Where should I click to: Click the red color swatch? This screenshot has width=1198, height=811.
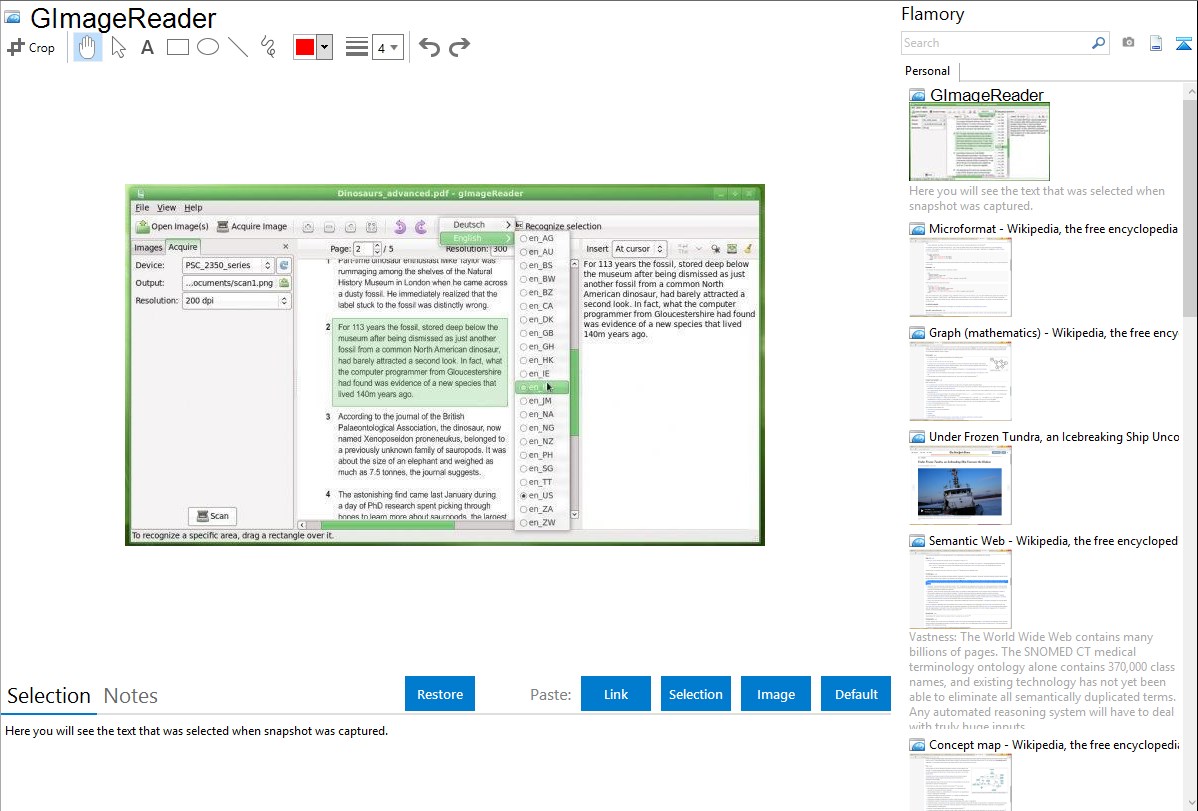(305, 47)
